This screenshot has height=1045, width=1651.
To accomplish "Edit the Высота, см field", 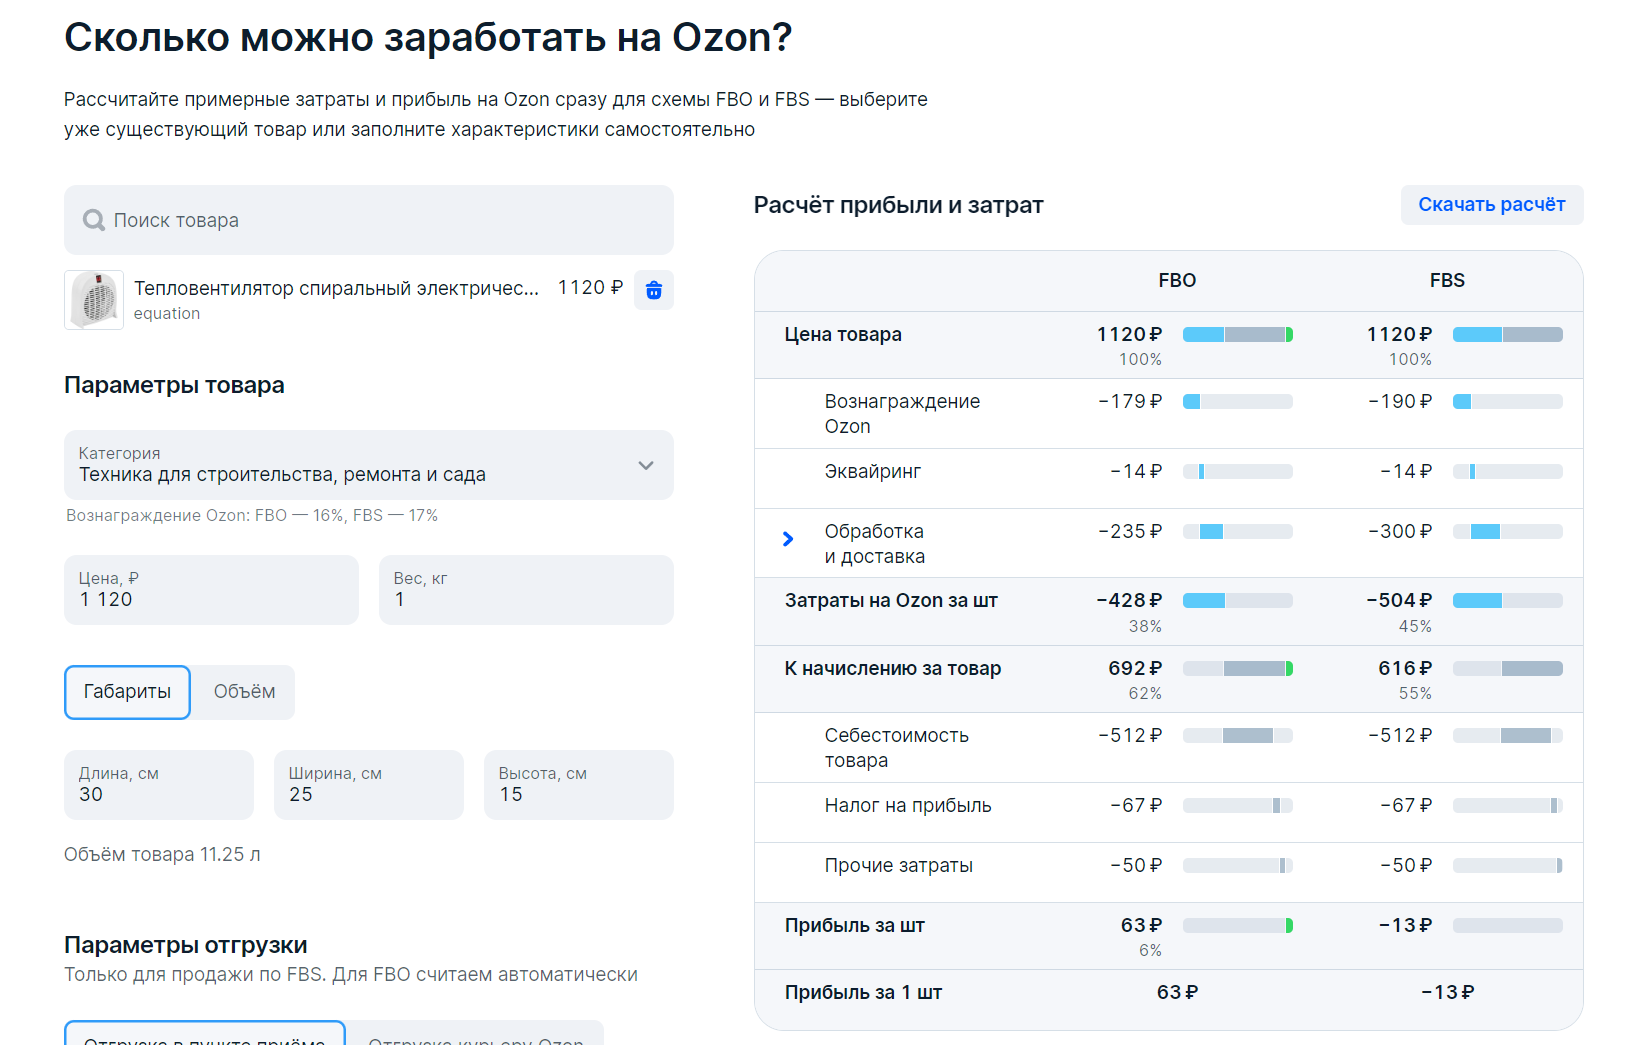I will point(578,785).
